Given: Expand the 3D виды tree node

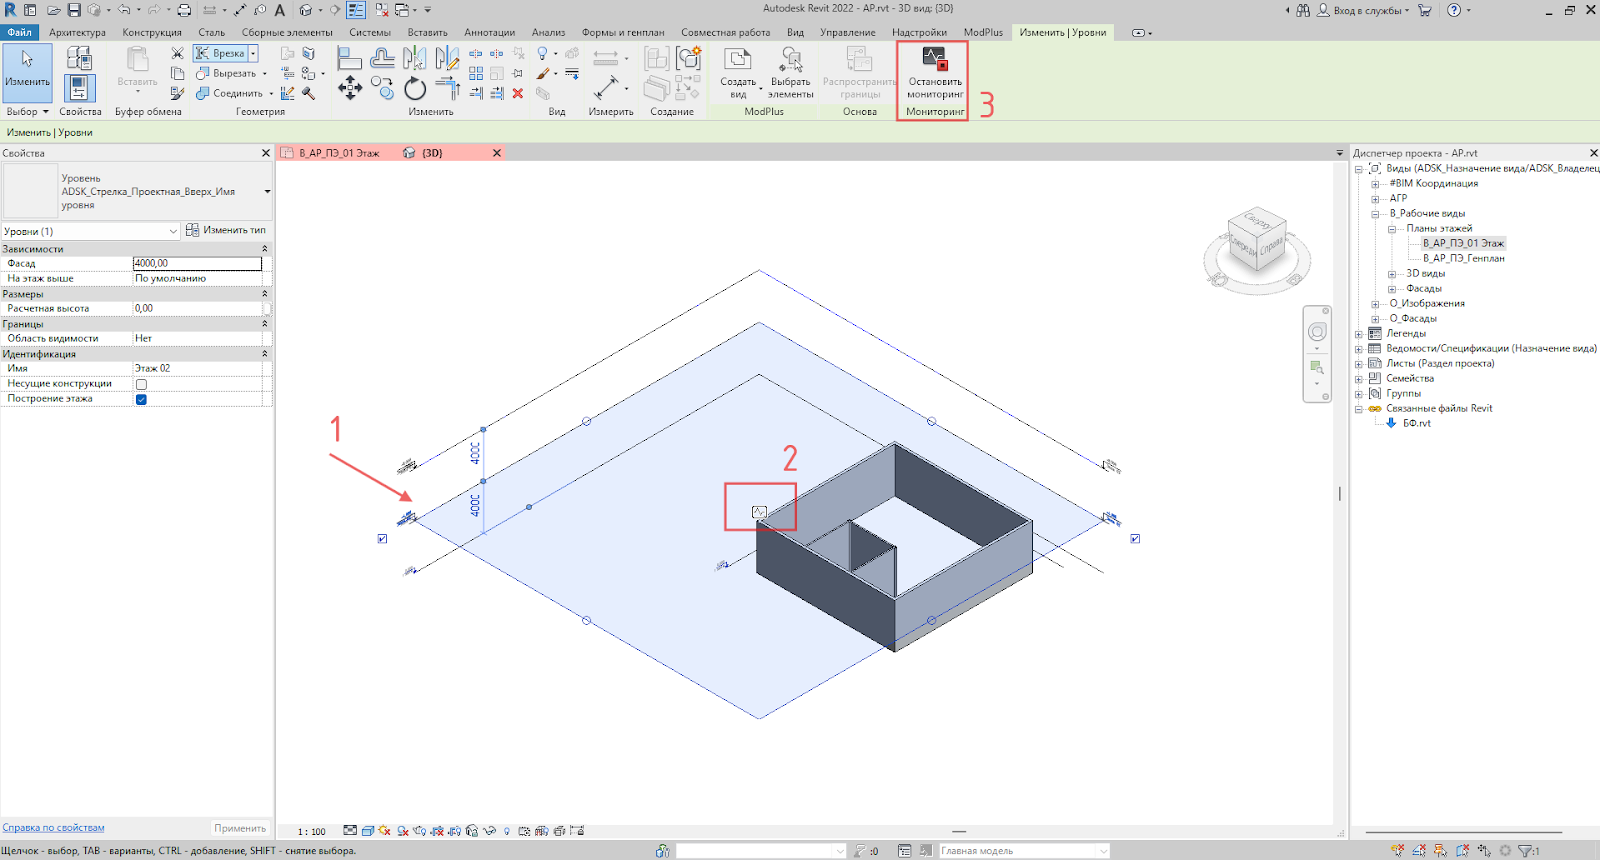Looking at the screenshot, I should point(1391,274).
